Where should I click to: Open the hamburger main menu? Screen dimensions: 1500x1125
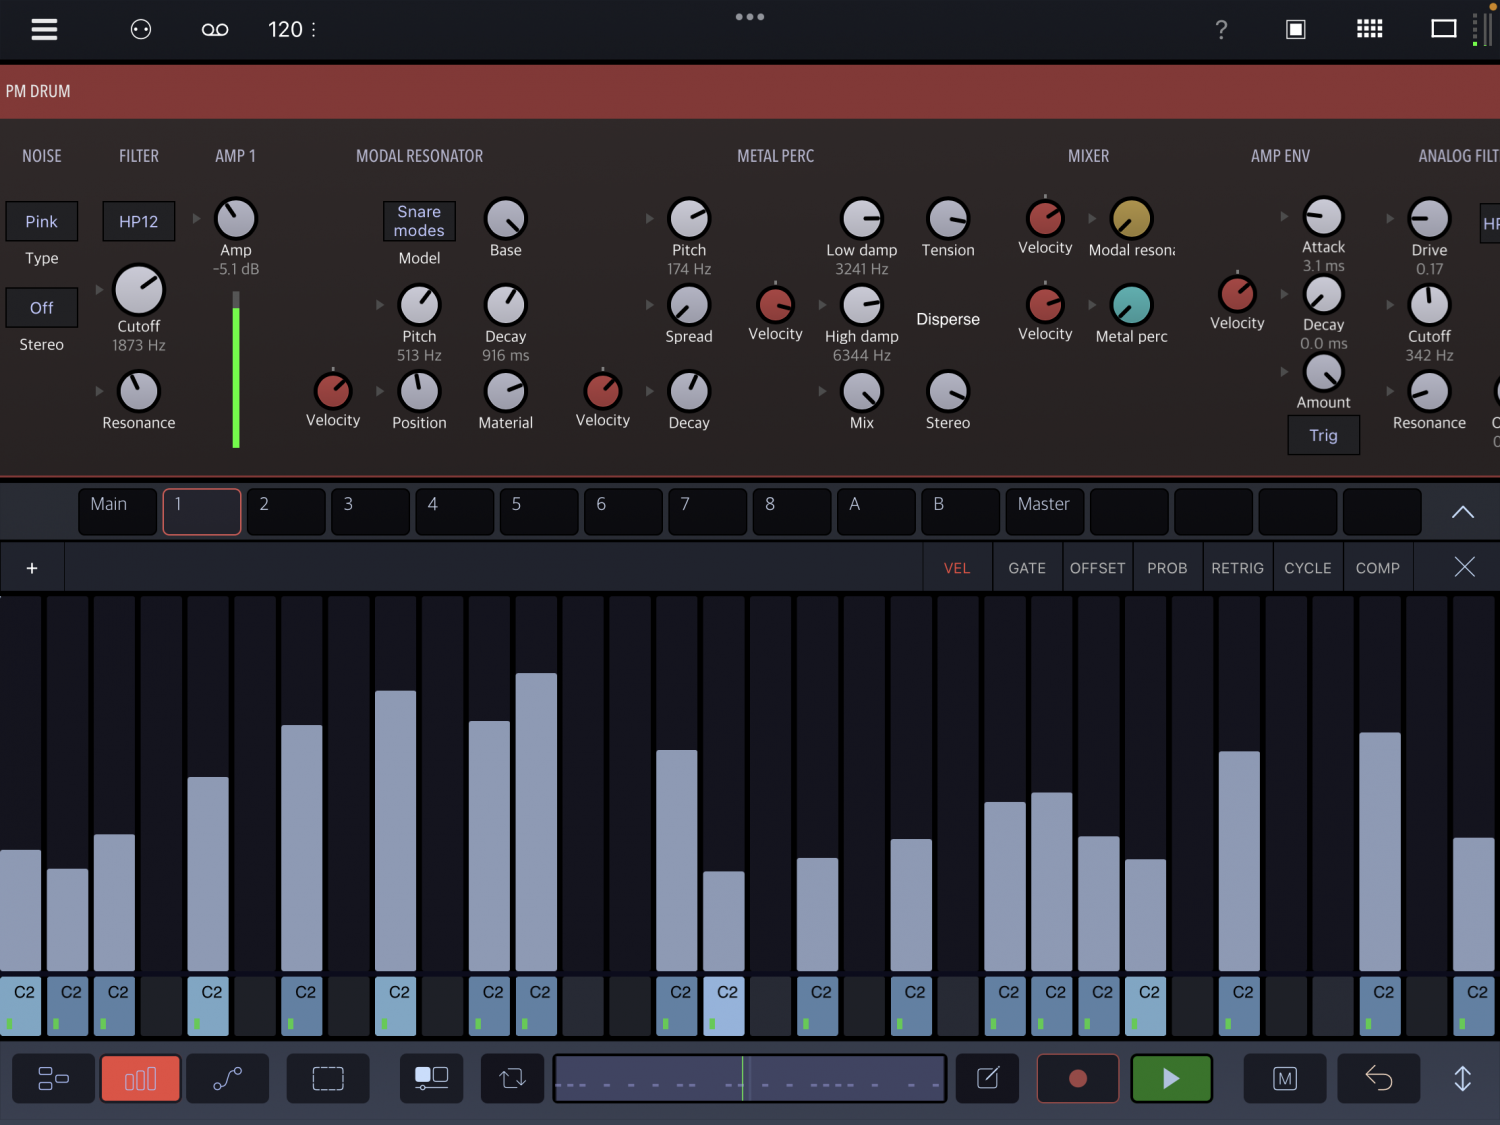point(44,29)
